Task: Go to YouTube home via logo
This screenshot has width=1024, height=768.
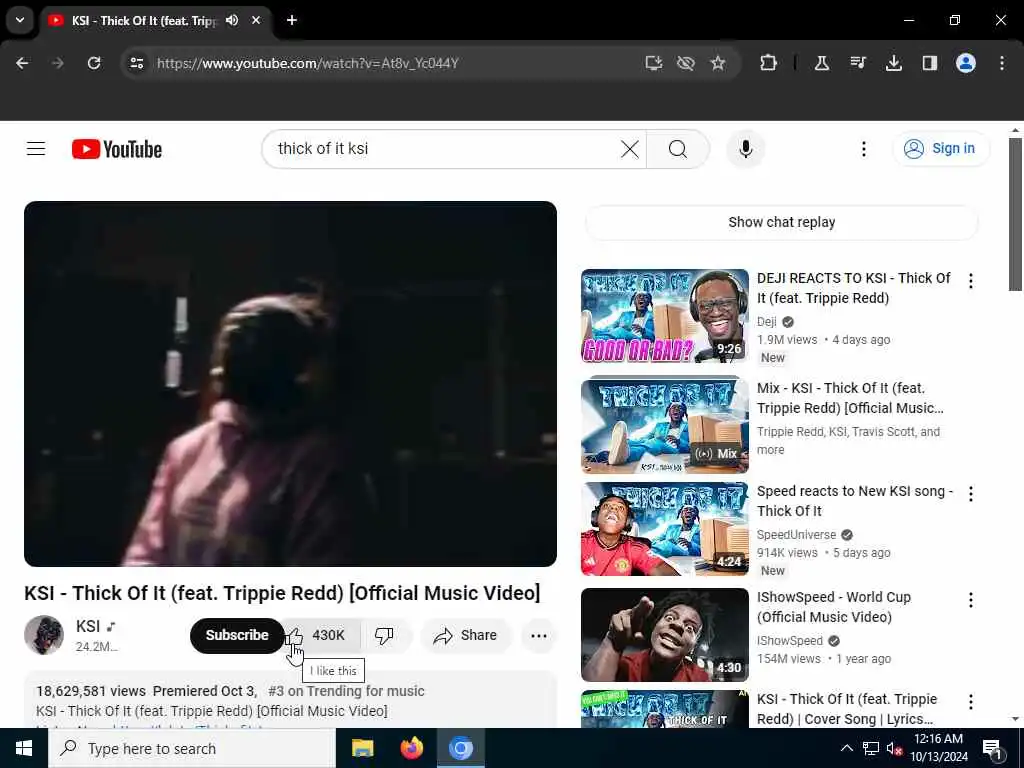Action: click(117, 149)
